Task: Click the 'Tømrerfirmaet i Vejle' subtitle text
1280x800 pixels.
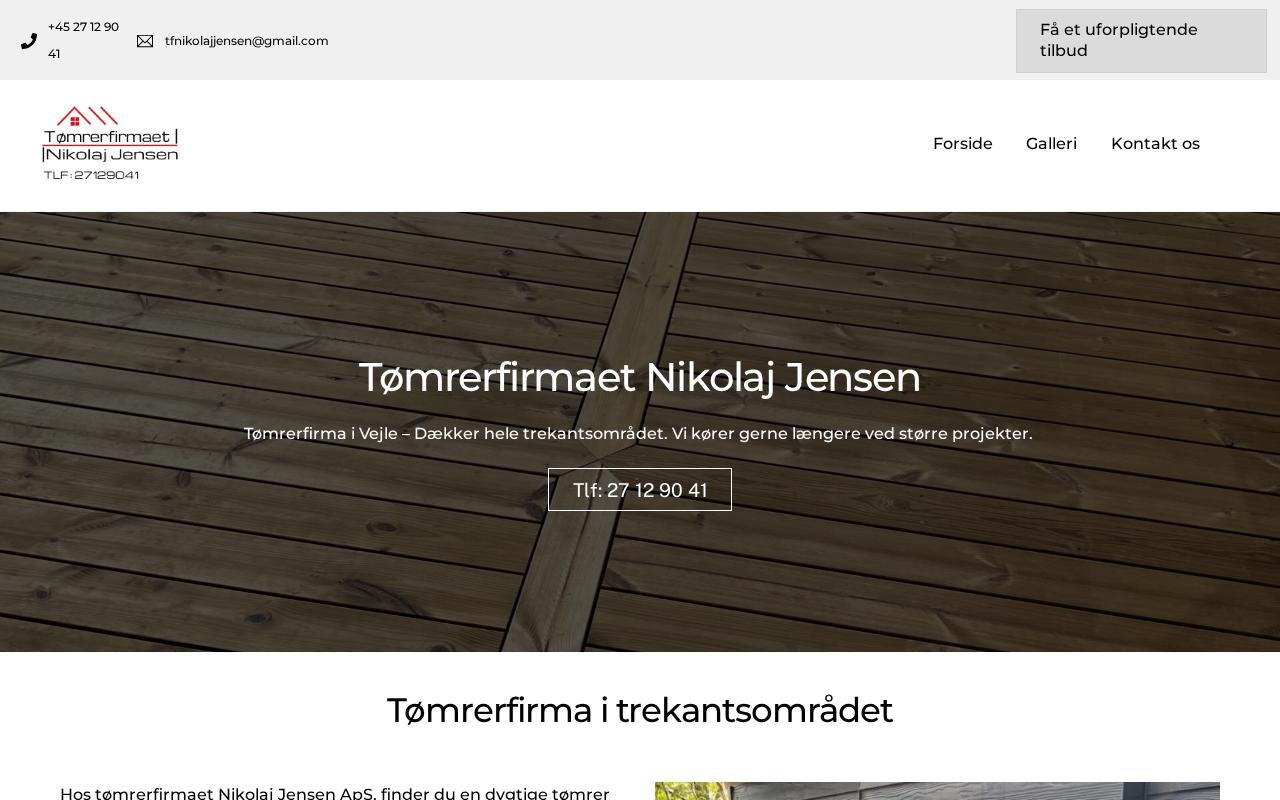Action: click(638, 434)
